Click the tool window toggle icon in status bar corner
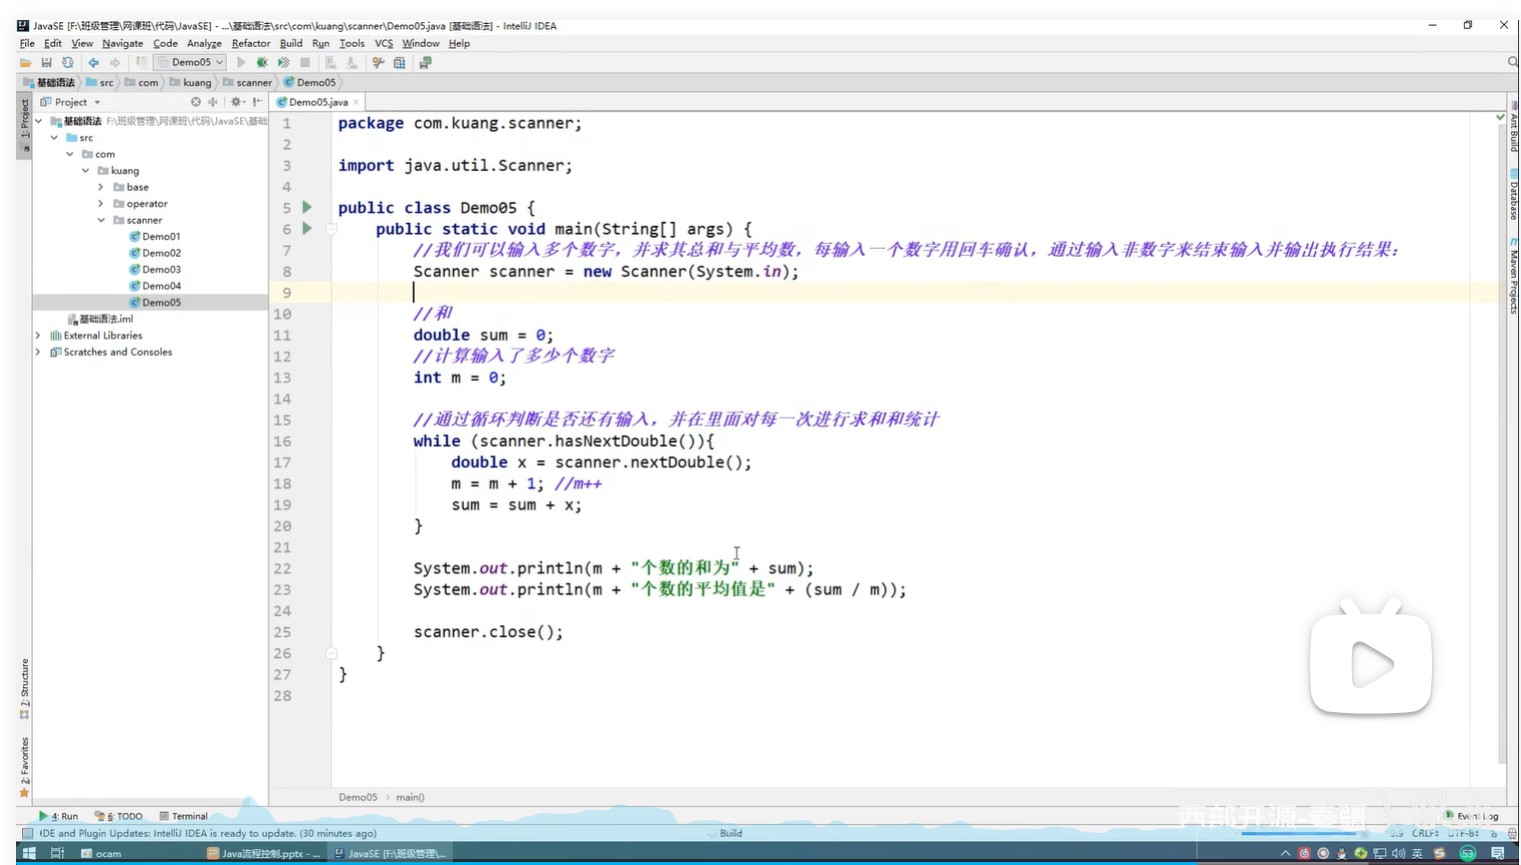The image size is (1521, 865). pyautogui.click(x=27, y=833)
